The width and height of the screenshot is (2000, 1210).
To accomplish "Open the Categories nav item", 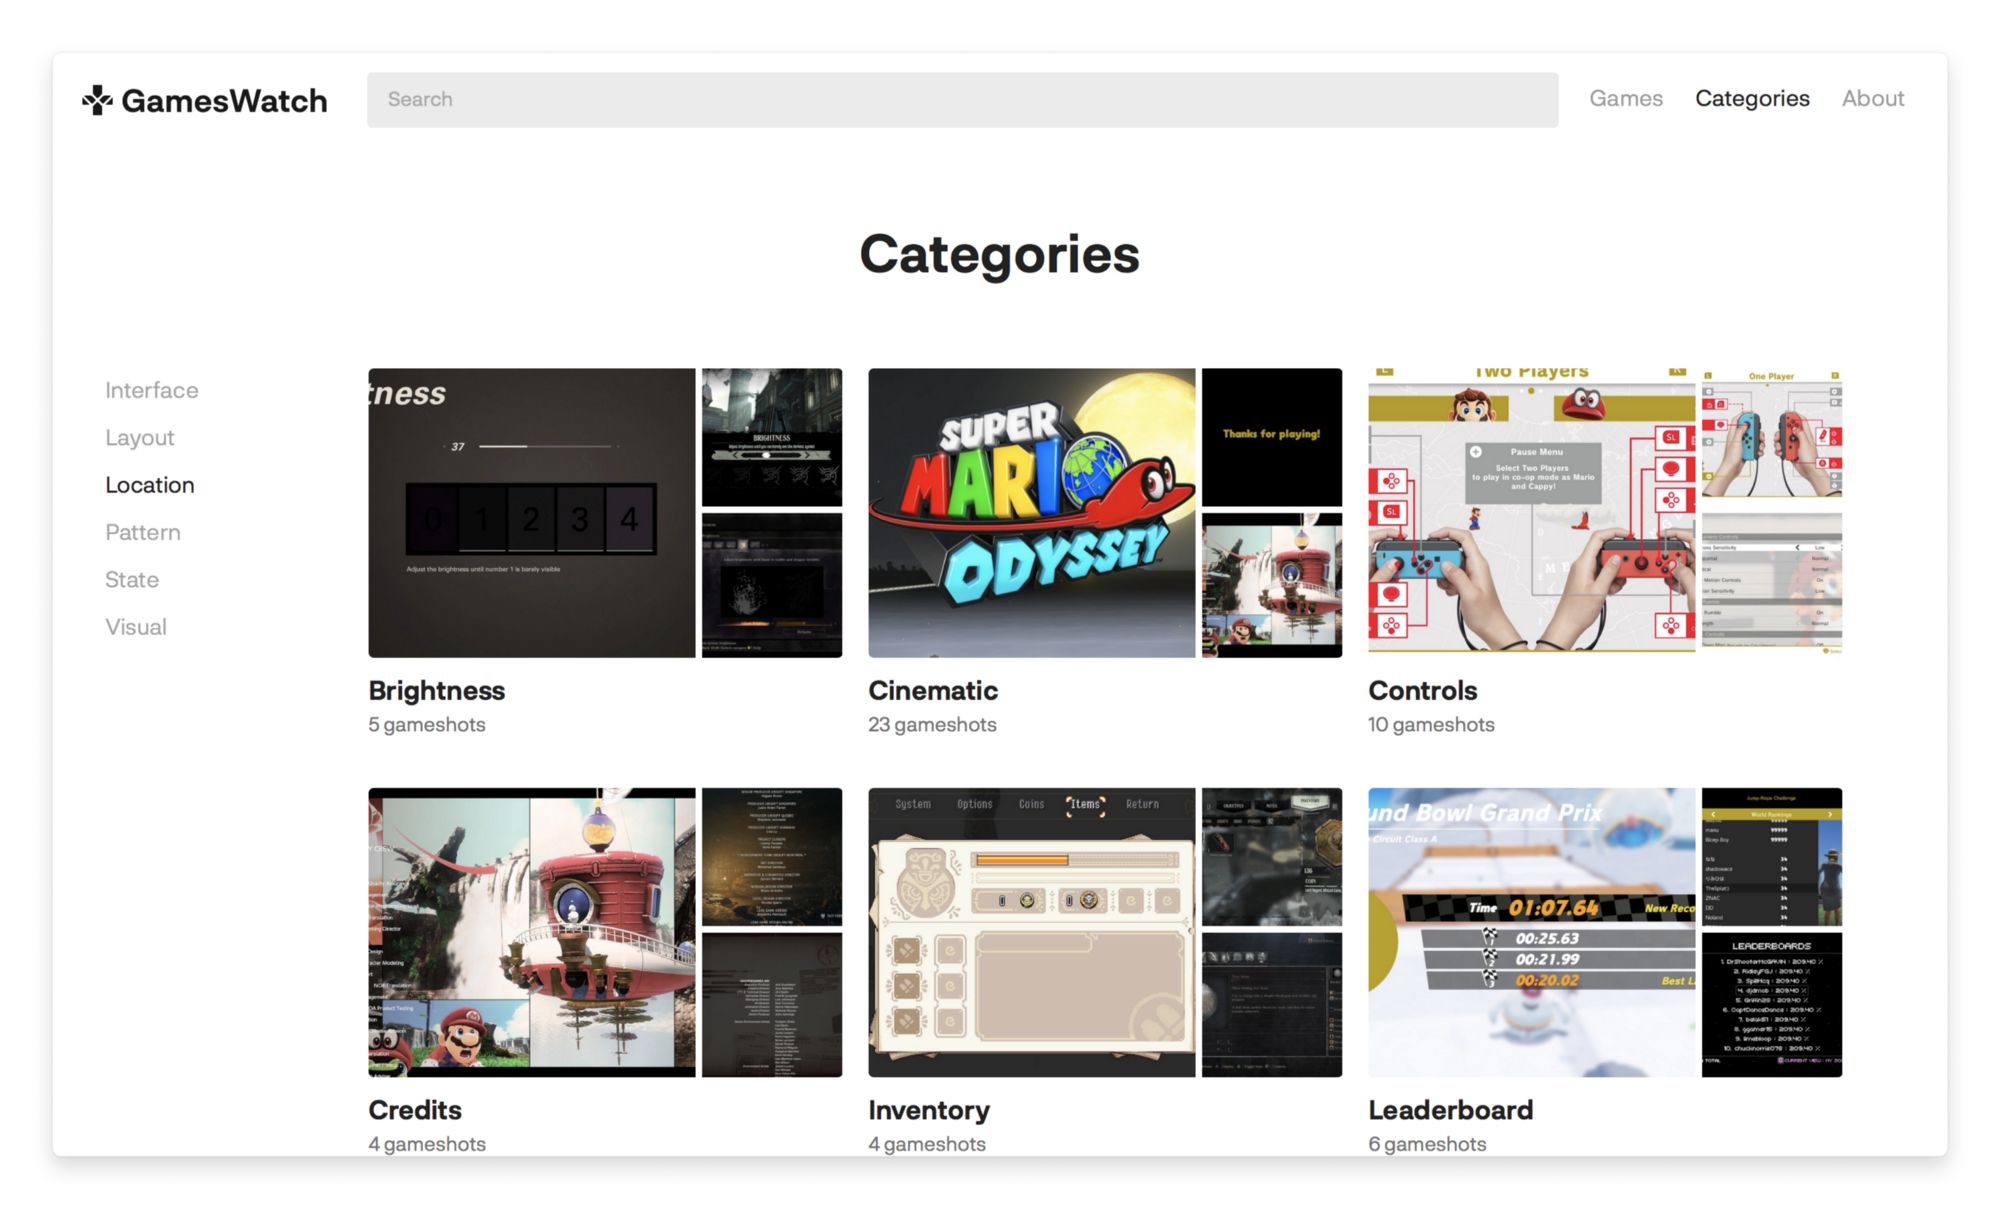I will [x=1751, y=99].
